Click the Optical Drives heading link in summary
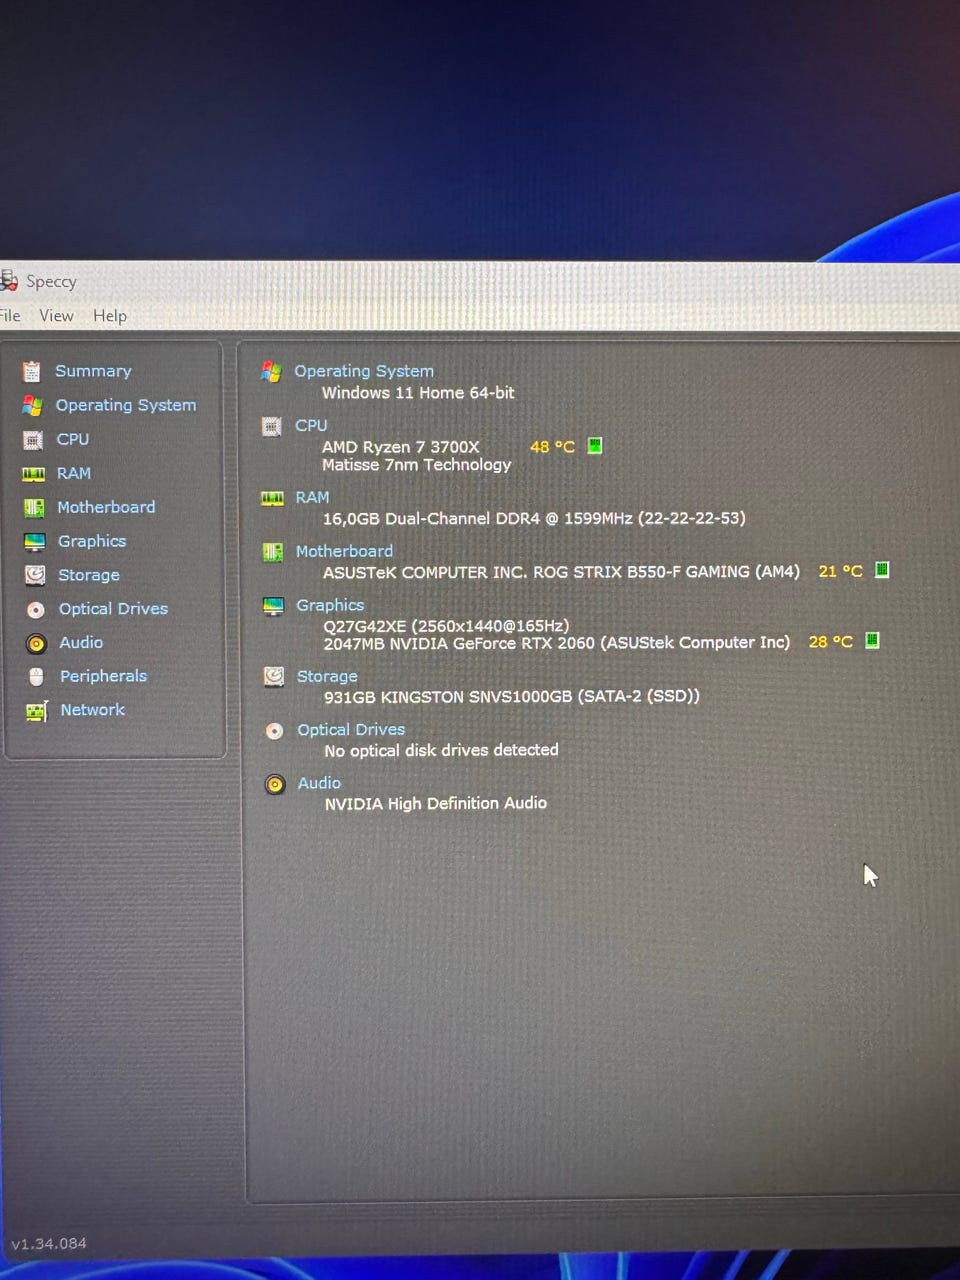This screenshot has width=960, height=1280. 351,730
